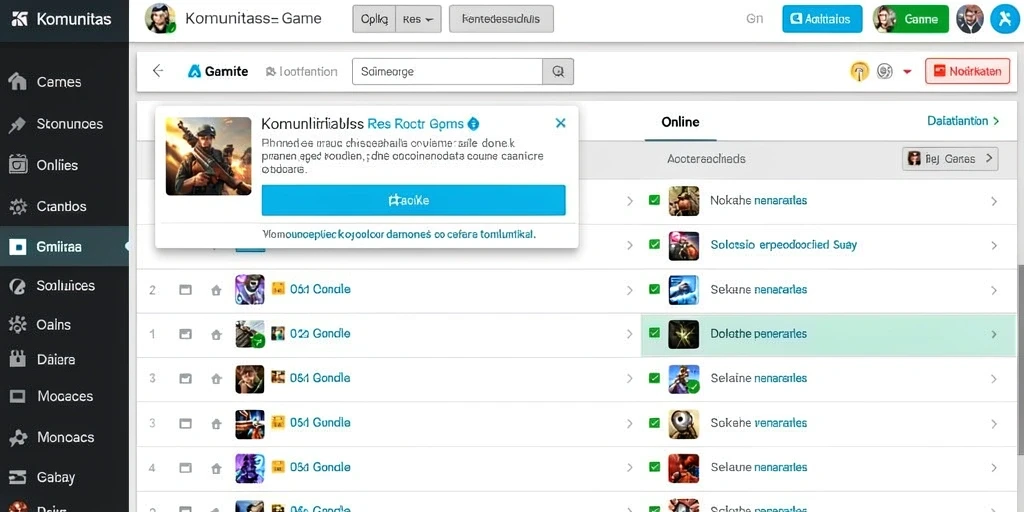Viewport: 1024px width, 512px height.
Task: Toggle checkbox for Dolethe penerartes
Action: coord(654,334)
